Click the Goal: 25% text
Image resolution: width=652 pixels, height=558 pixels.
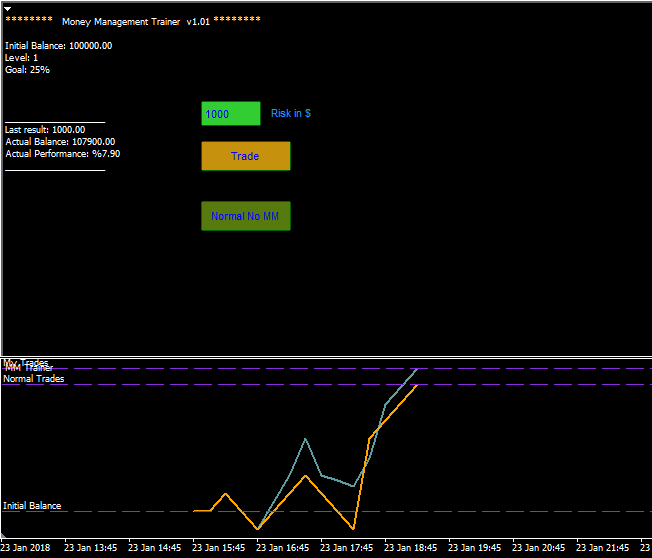27,70
